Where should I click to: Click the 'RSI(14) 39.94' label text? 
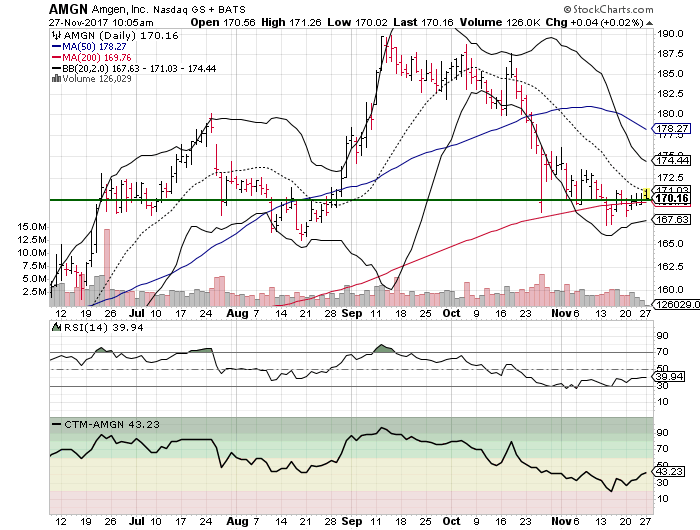point(104,328)
